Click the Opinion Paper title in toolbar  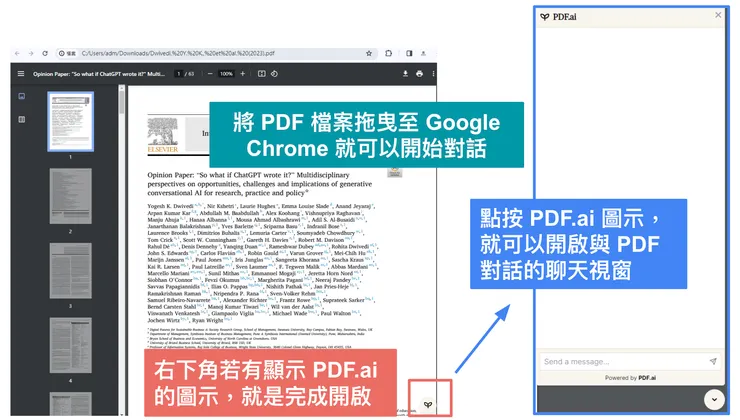point(99,74)
